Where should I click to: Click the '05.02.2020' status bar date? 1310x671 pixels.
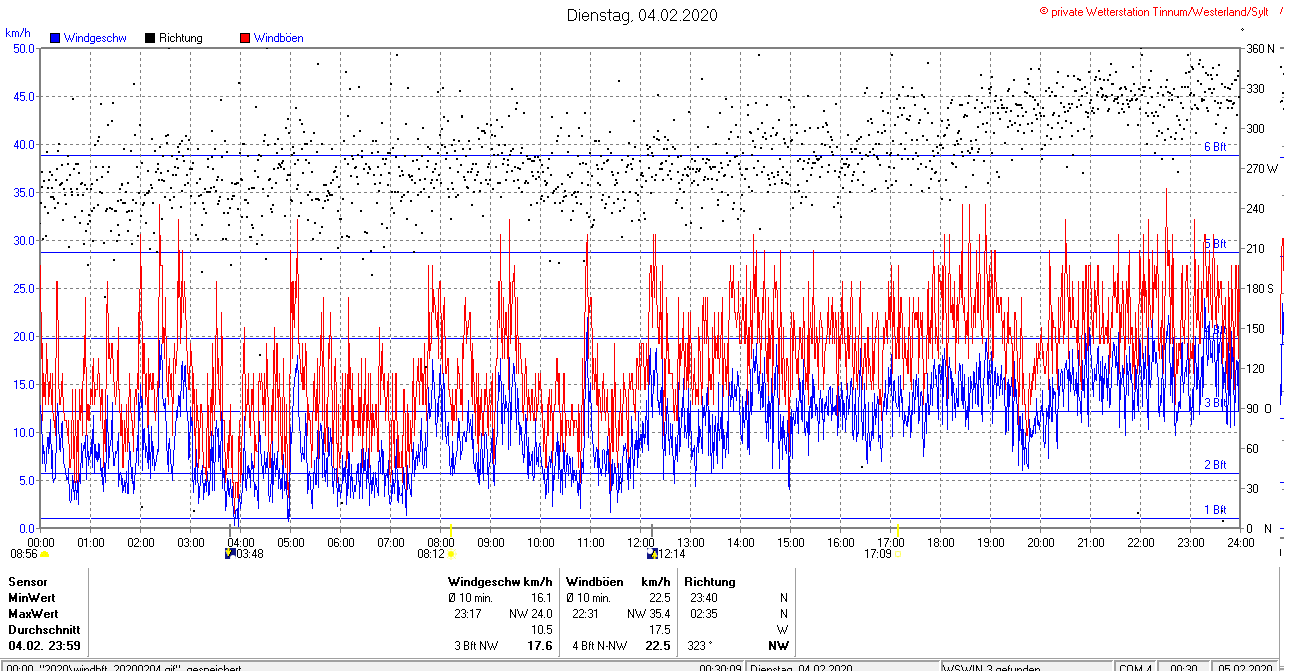(x=1244, y=667)
